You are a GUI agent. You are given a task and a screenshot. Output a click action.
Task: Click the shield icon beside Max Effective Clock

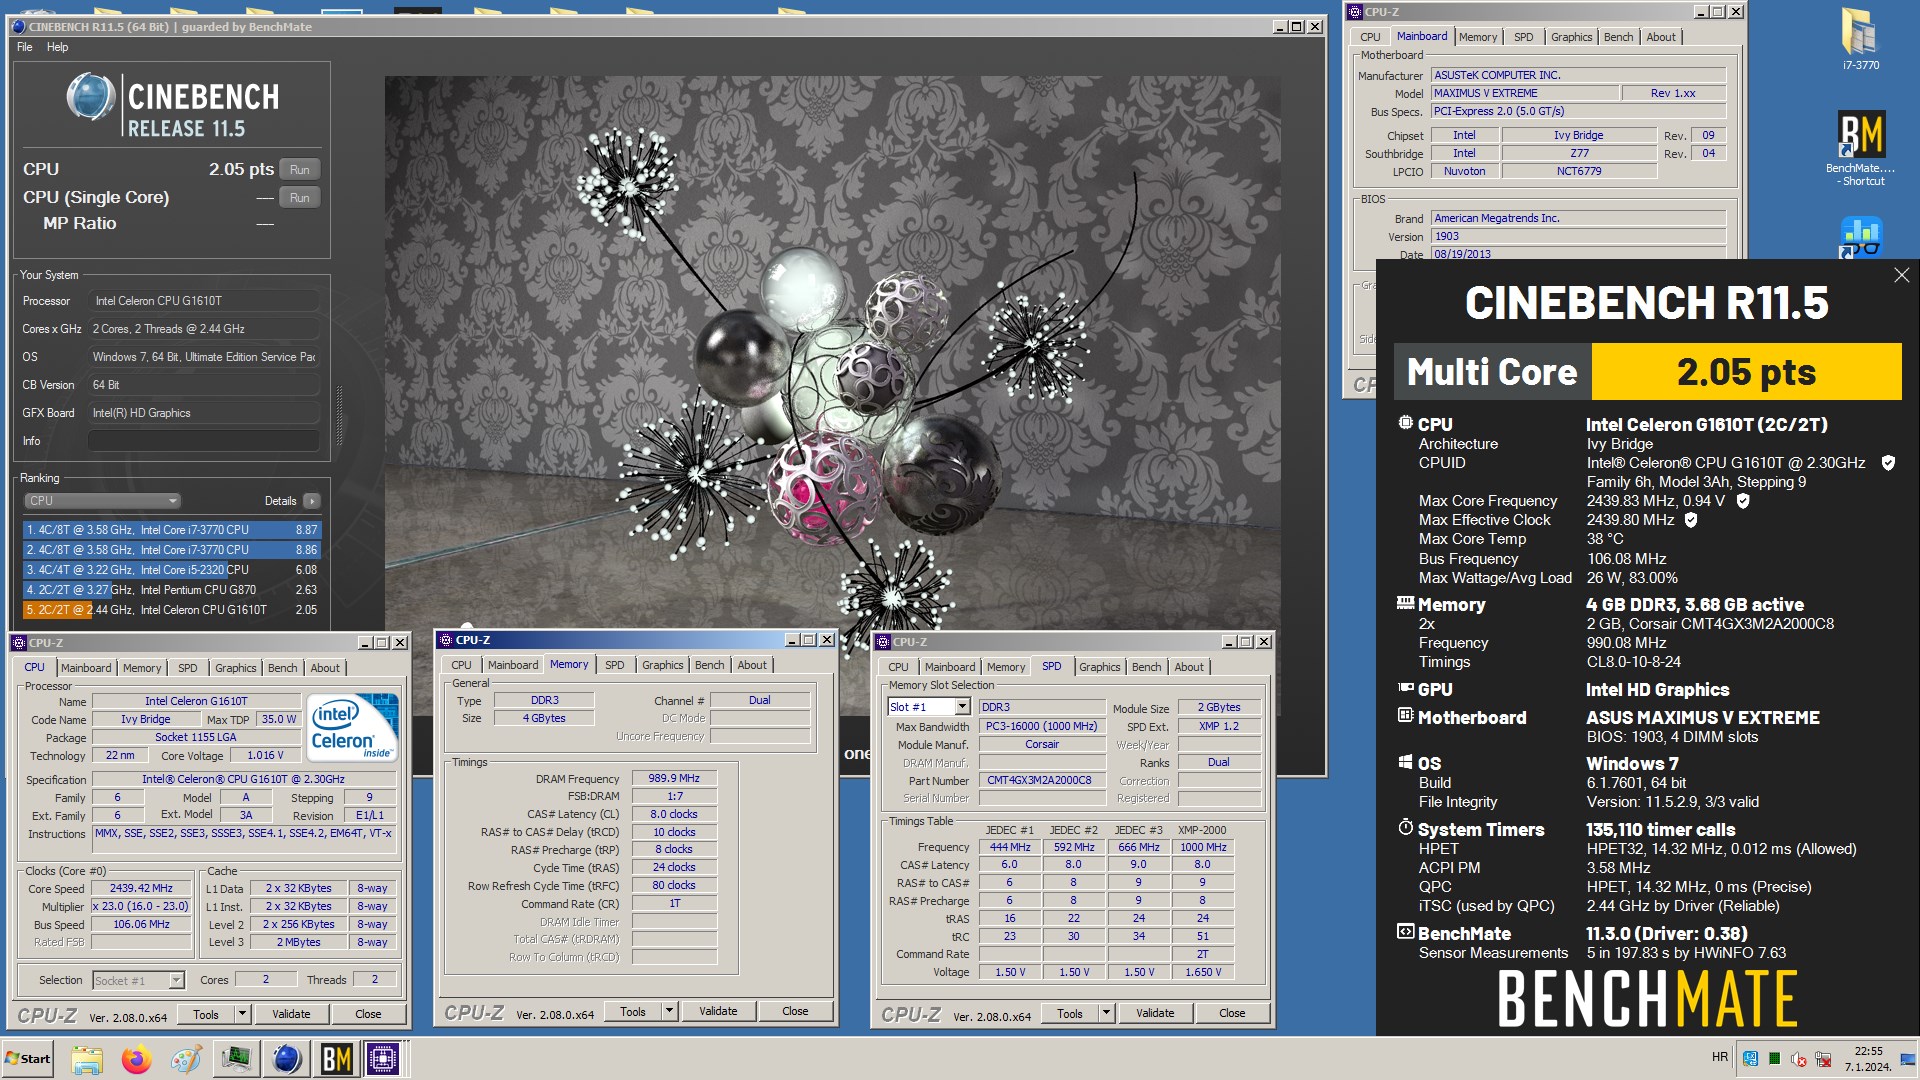[x=1691, y=520]
